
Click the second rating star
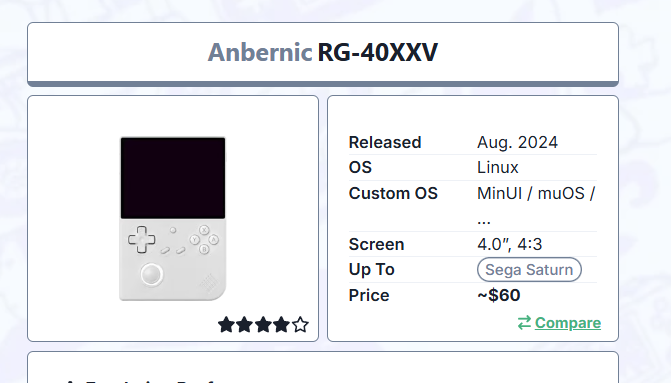pos(244,325)
